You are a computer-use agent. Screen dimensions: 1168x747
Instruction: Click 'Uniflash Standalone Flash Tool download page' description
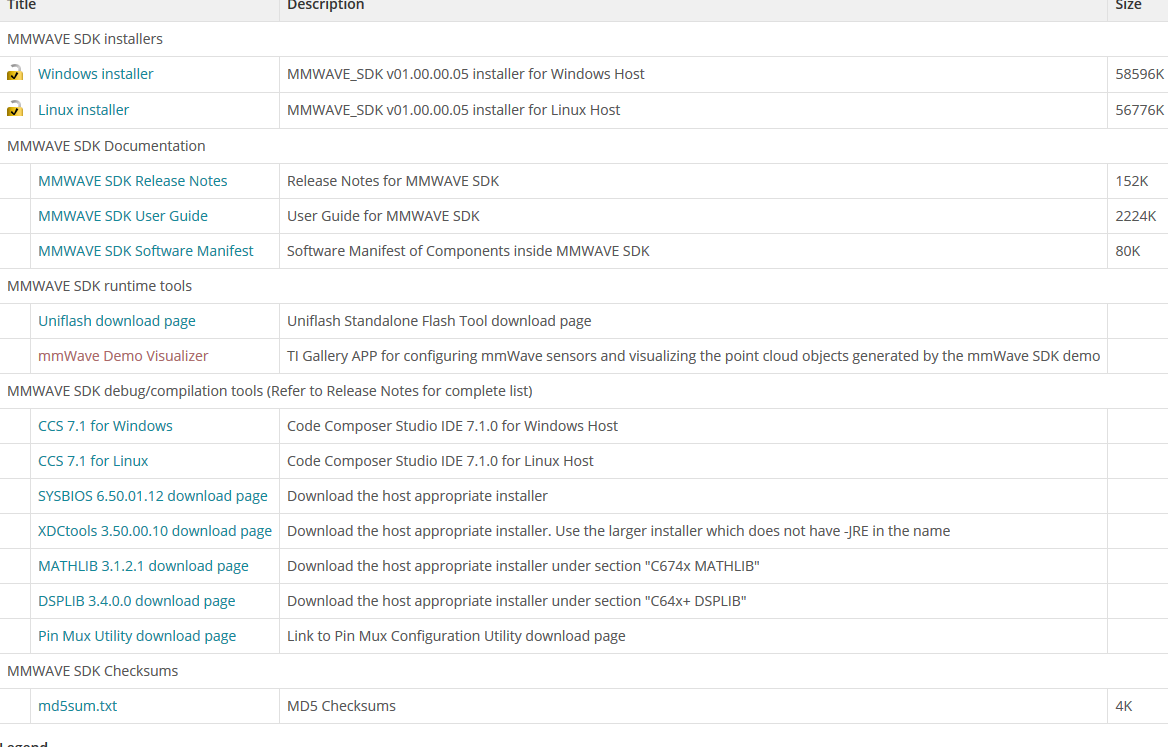[x=439, y=321]
